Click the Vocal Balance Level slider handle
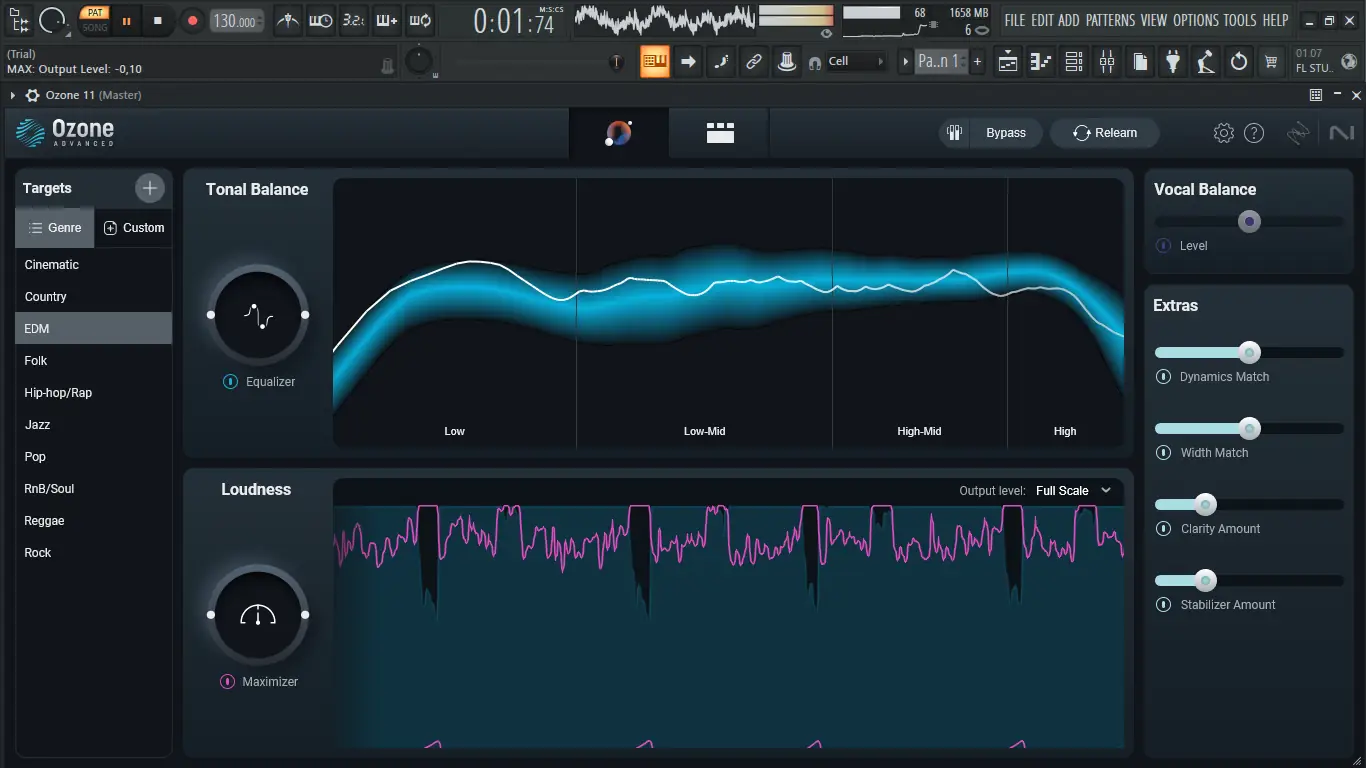1366x768 pixels. [1249, 222]
